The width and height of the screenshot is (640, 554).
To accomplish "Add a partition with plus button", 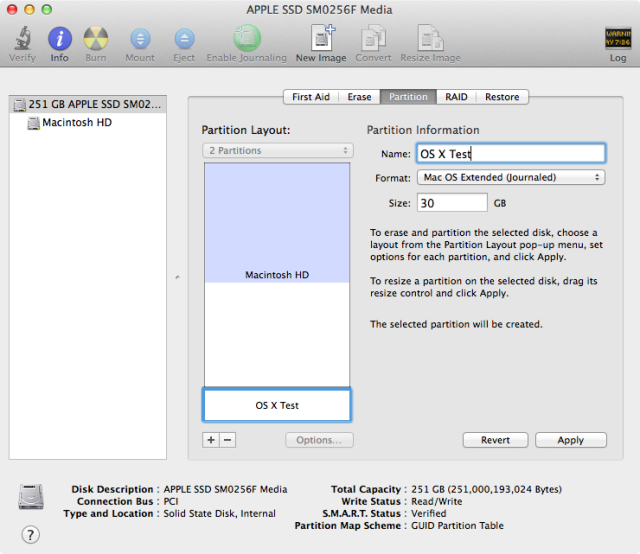I will tap(211, 440).
